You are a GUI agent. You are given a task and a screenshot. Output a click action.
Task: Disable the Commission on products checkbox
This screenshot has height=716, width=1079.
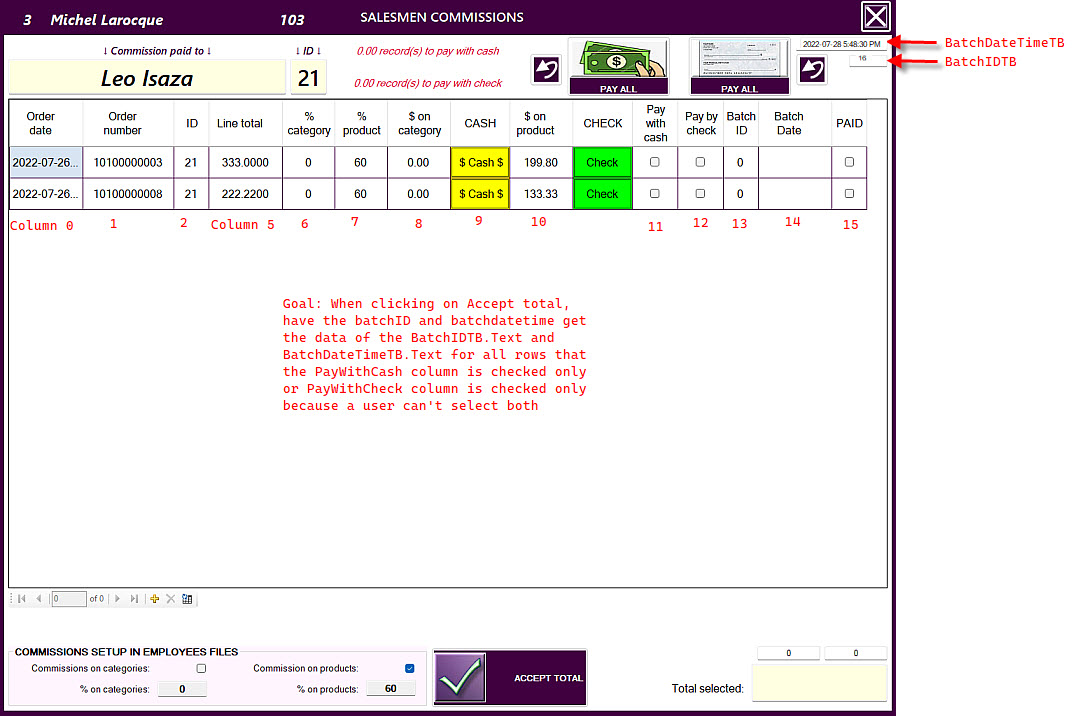point(409,668)
